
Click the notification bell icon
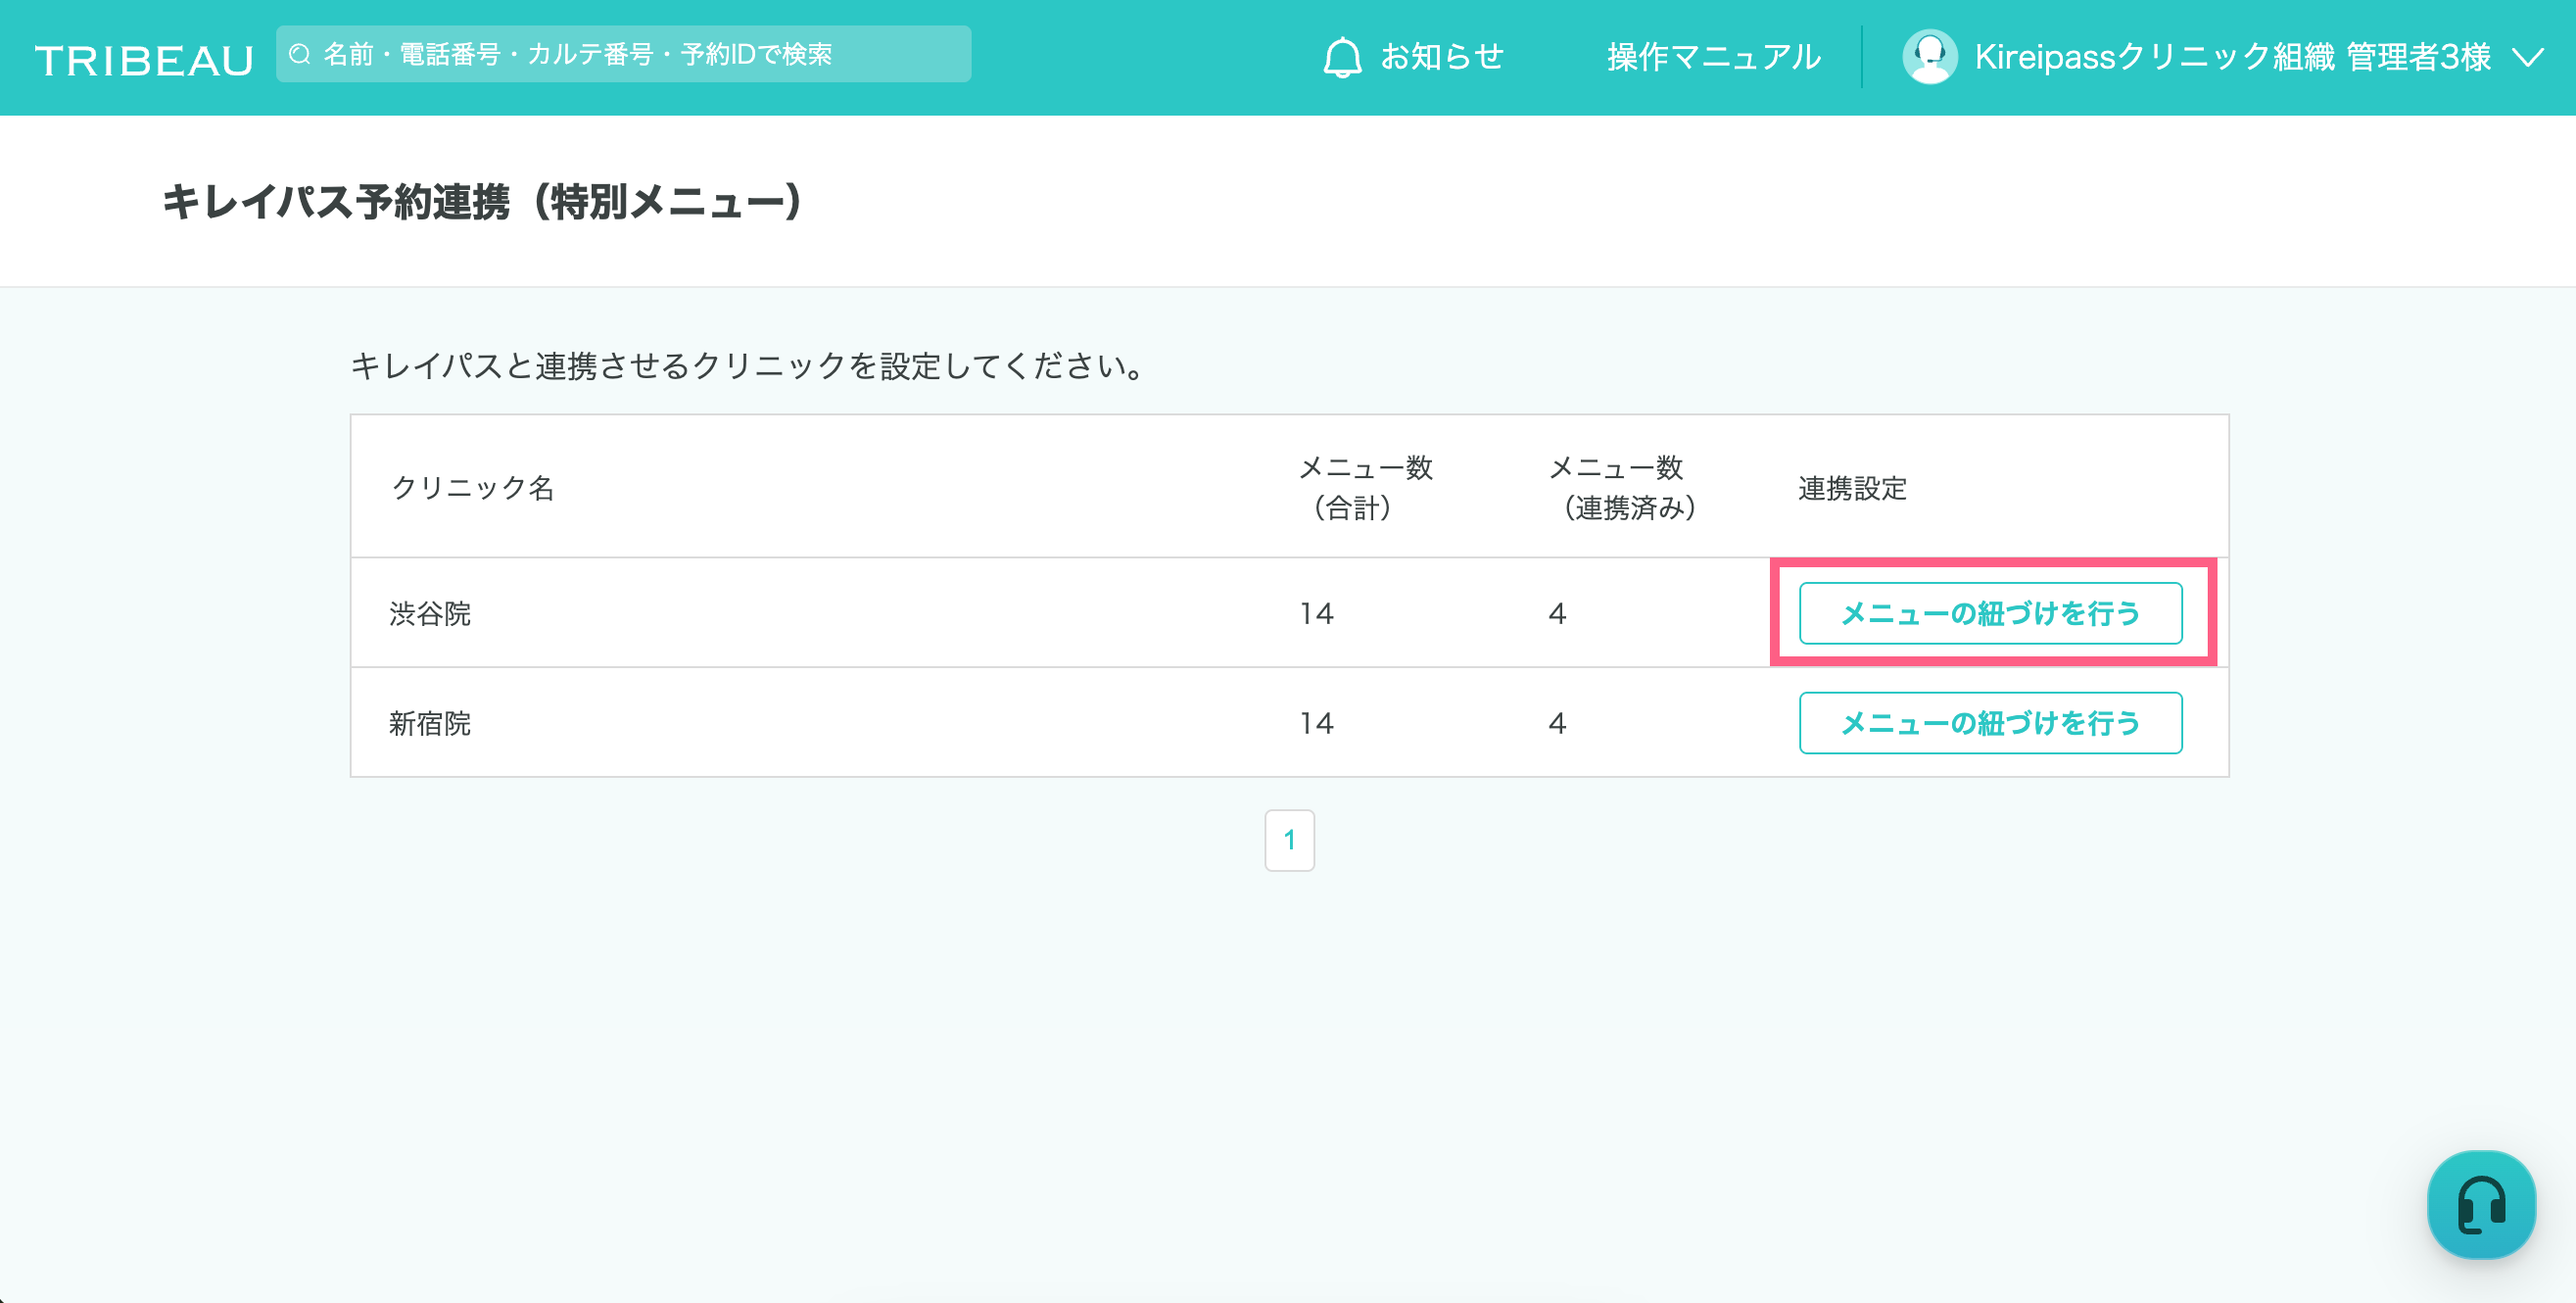[x=1341, y=57]
